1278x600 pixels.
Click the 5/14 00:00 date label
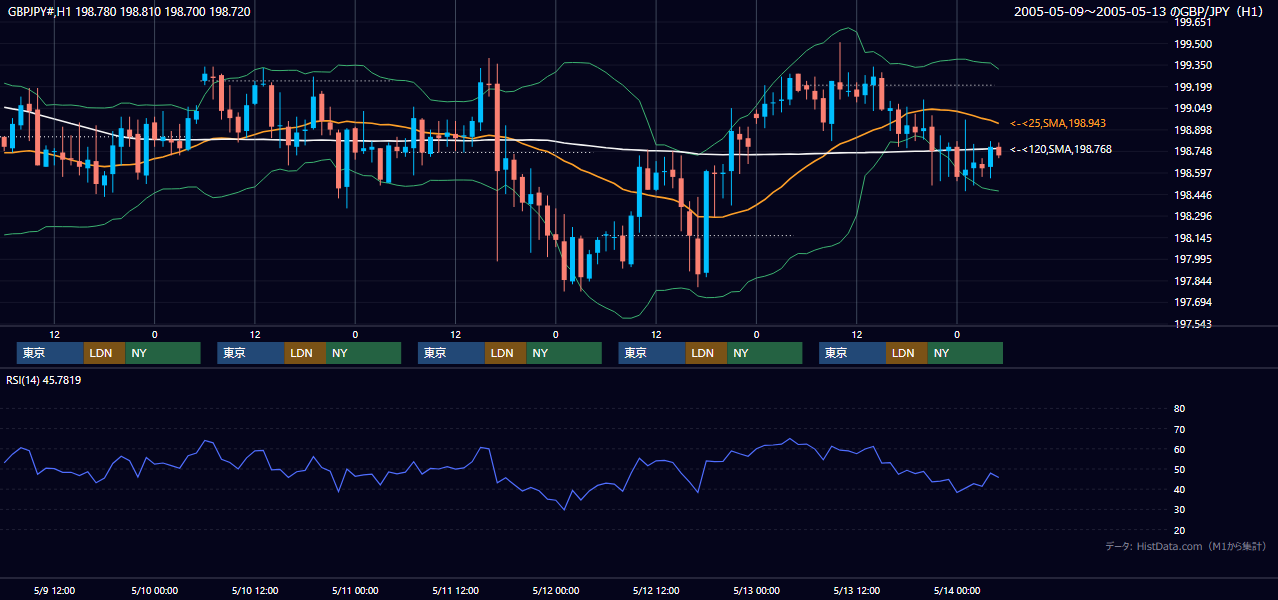pyautogui.click(x=957, y=590)
